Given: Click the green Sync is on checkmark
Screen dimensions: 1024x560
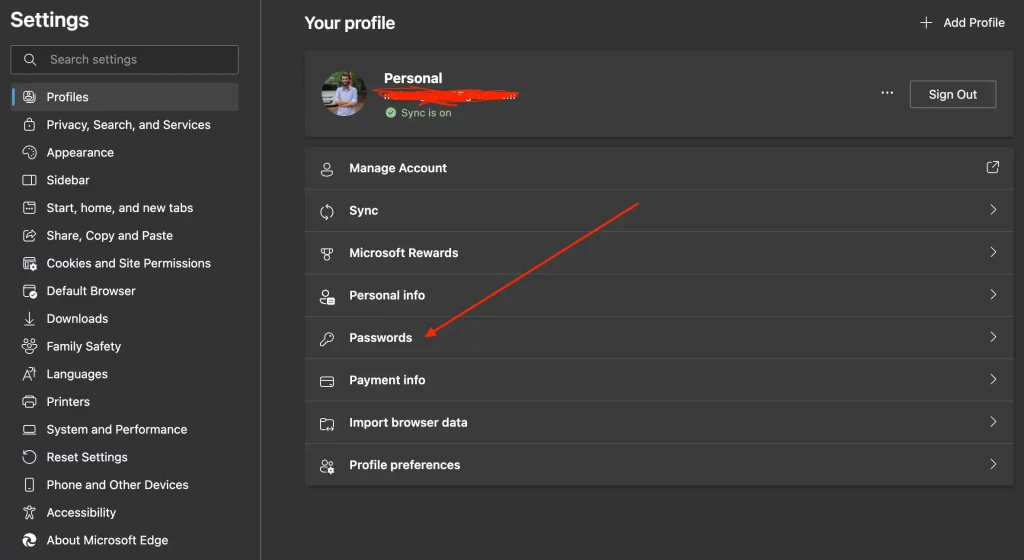Looking at the screenshot, I should 391,112.
